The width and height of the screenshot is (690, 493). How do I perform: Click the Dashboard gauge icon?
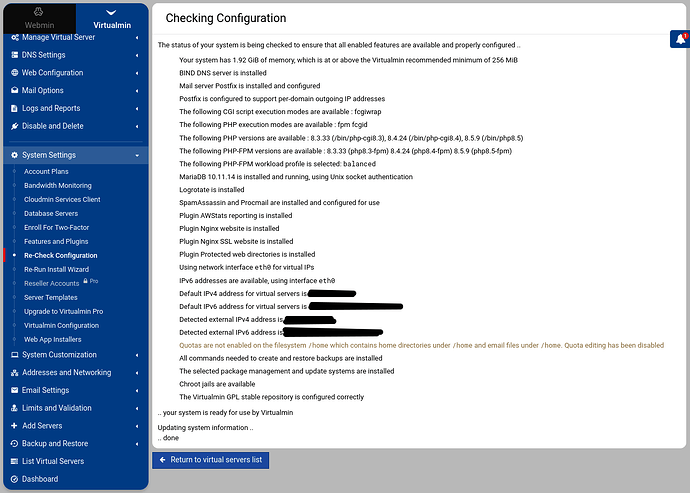15,479
